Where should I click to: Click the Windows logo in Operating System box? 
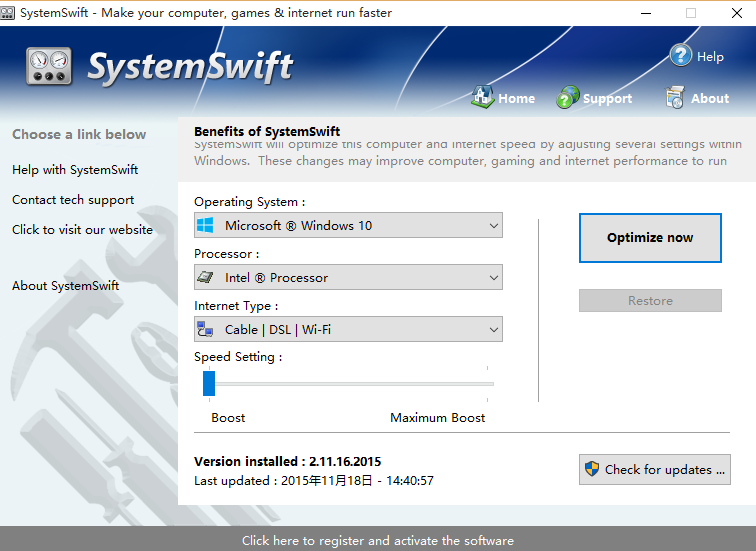pyautogui.click(x=206, y=226)
